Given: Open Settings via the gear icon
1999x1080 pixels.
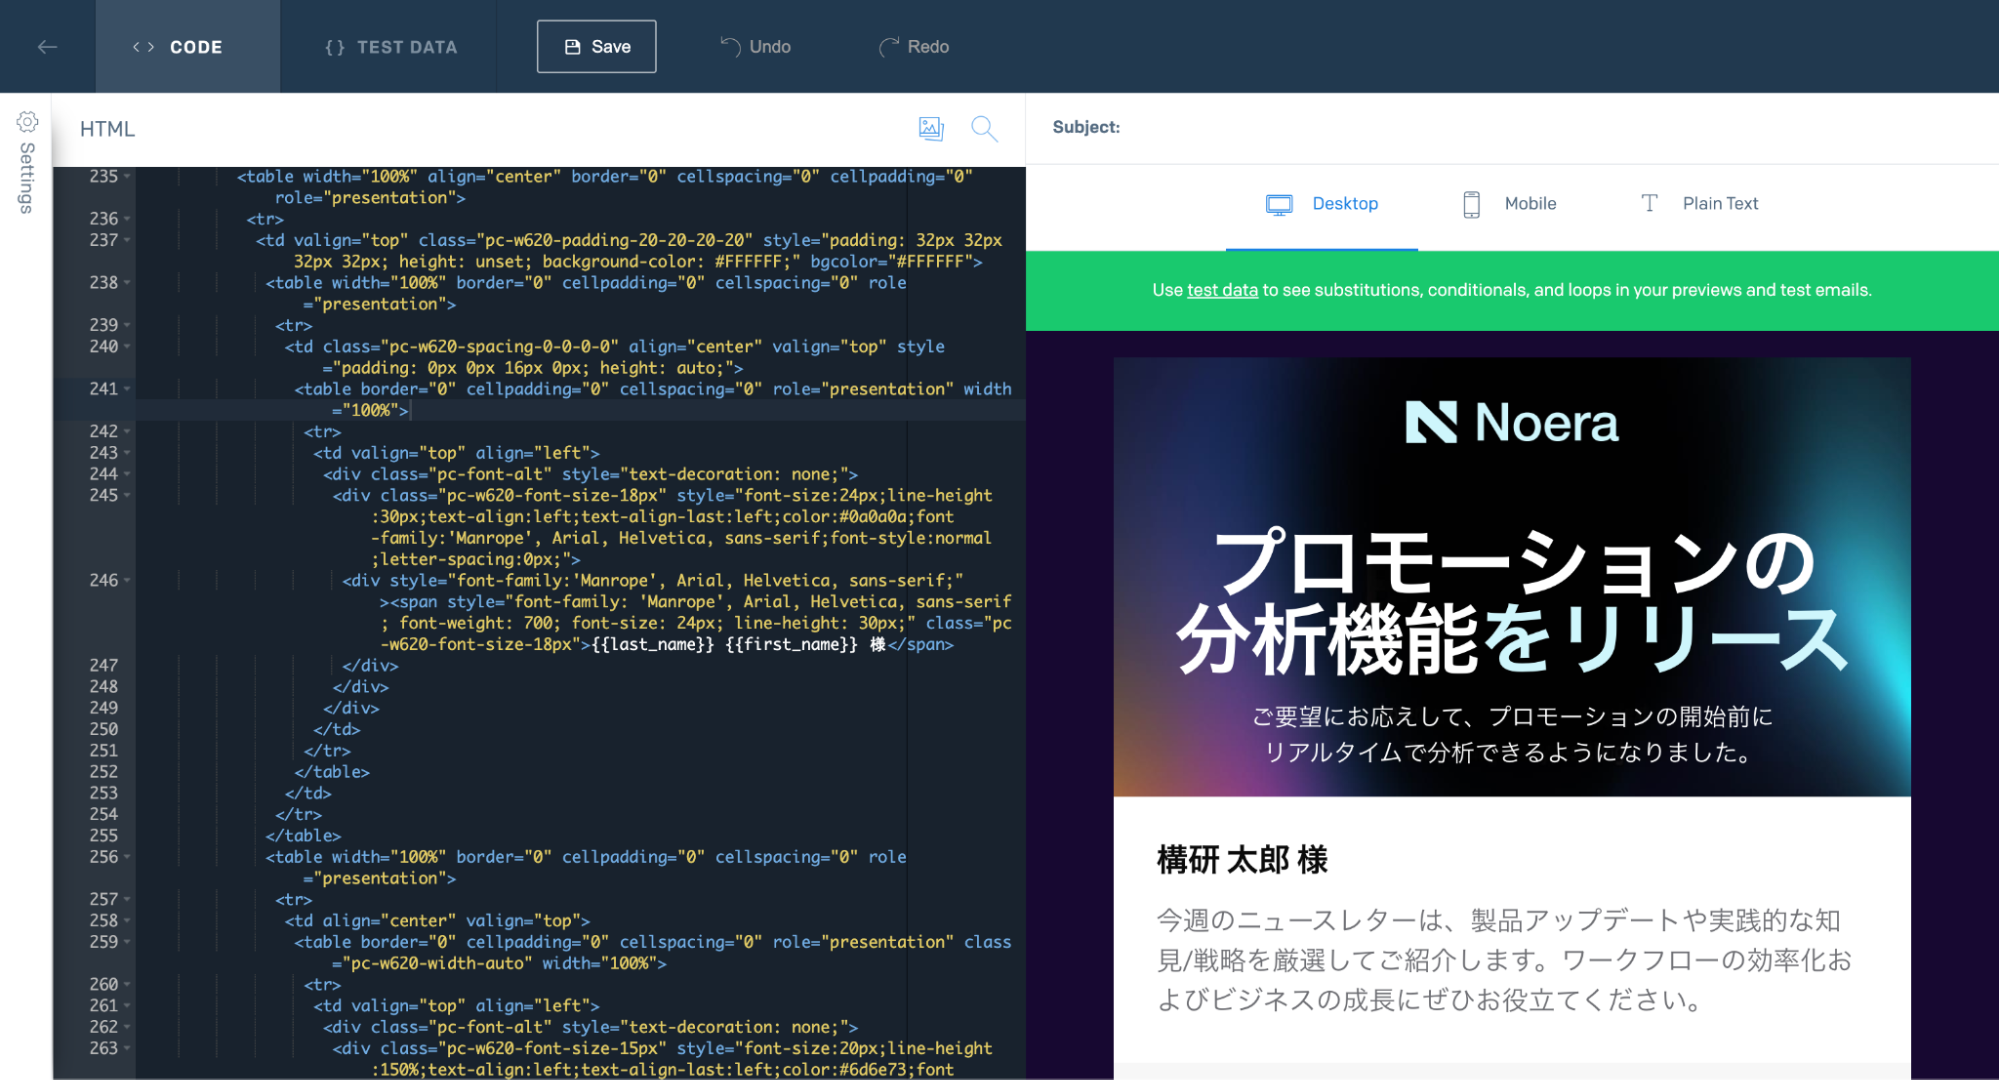Looking at the screenshot, I should click(x=26, y=122).
